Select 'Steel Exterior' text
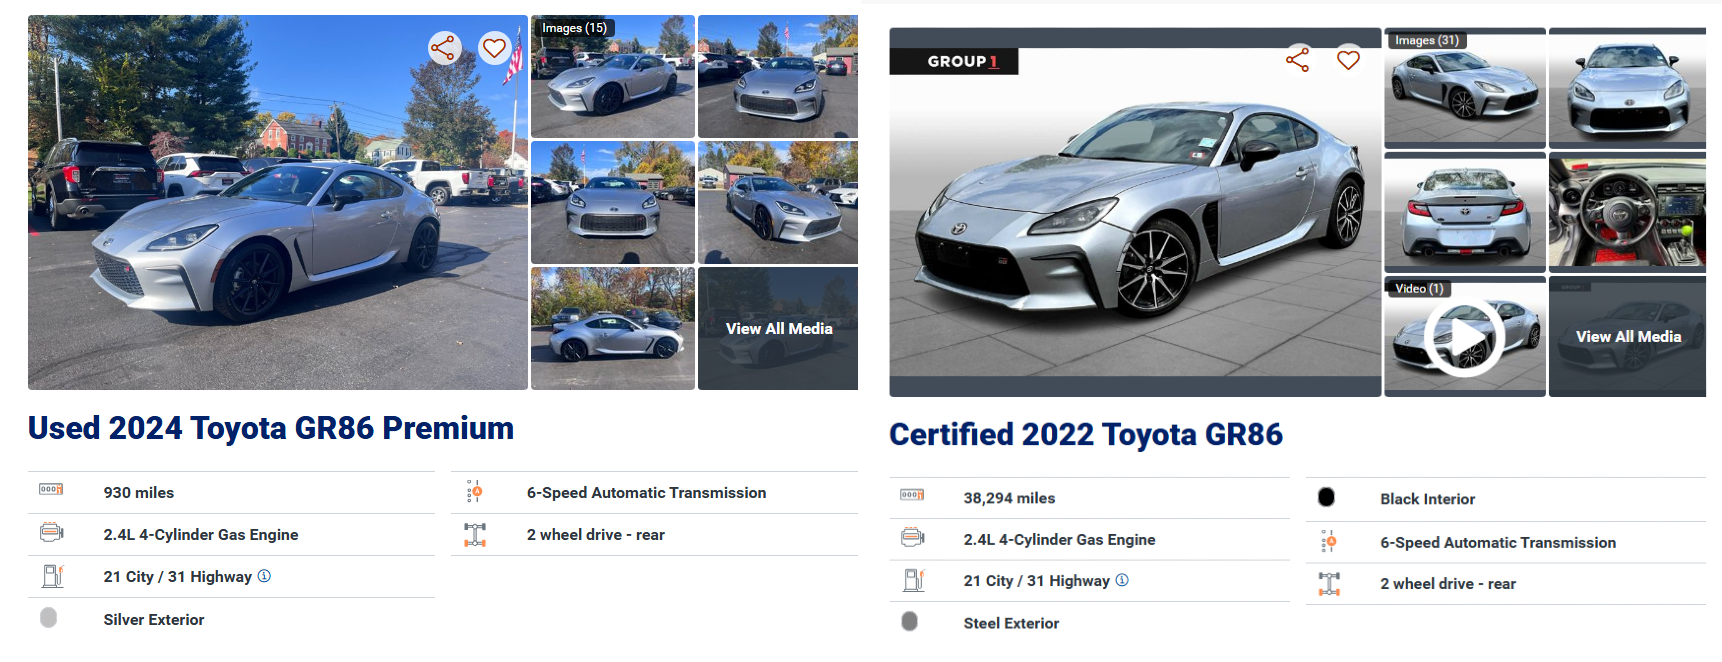1722x662 pixels. pos(1011,623)
